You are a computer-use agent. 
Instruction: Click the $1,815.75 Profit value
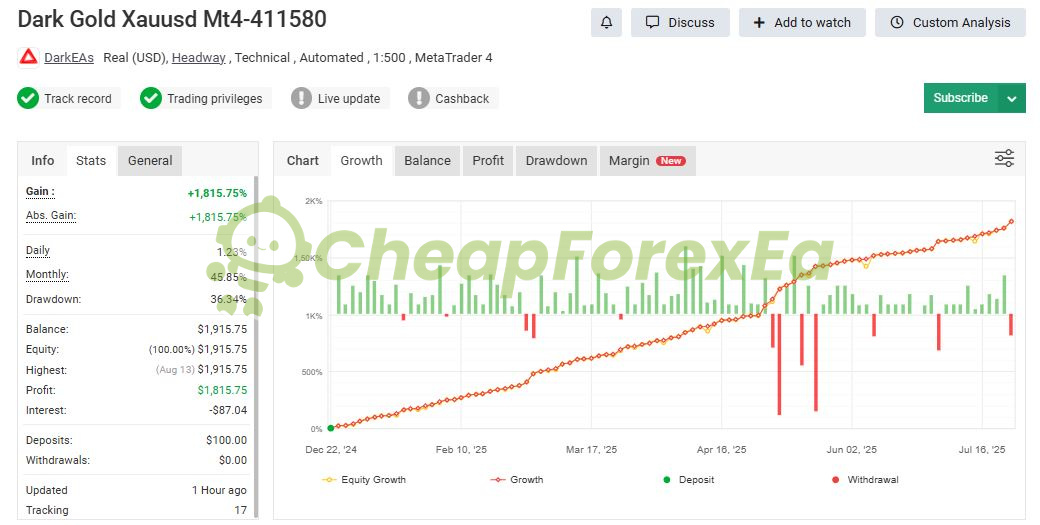(222, 390)
